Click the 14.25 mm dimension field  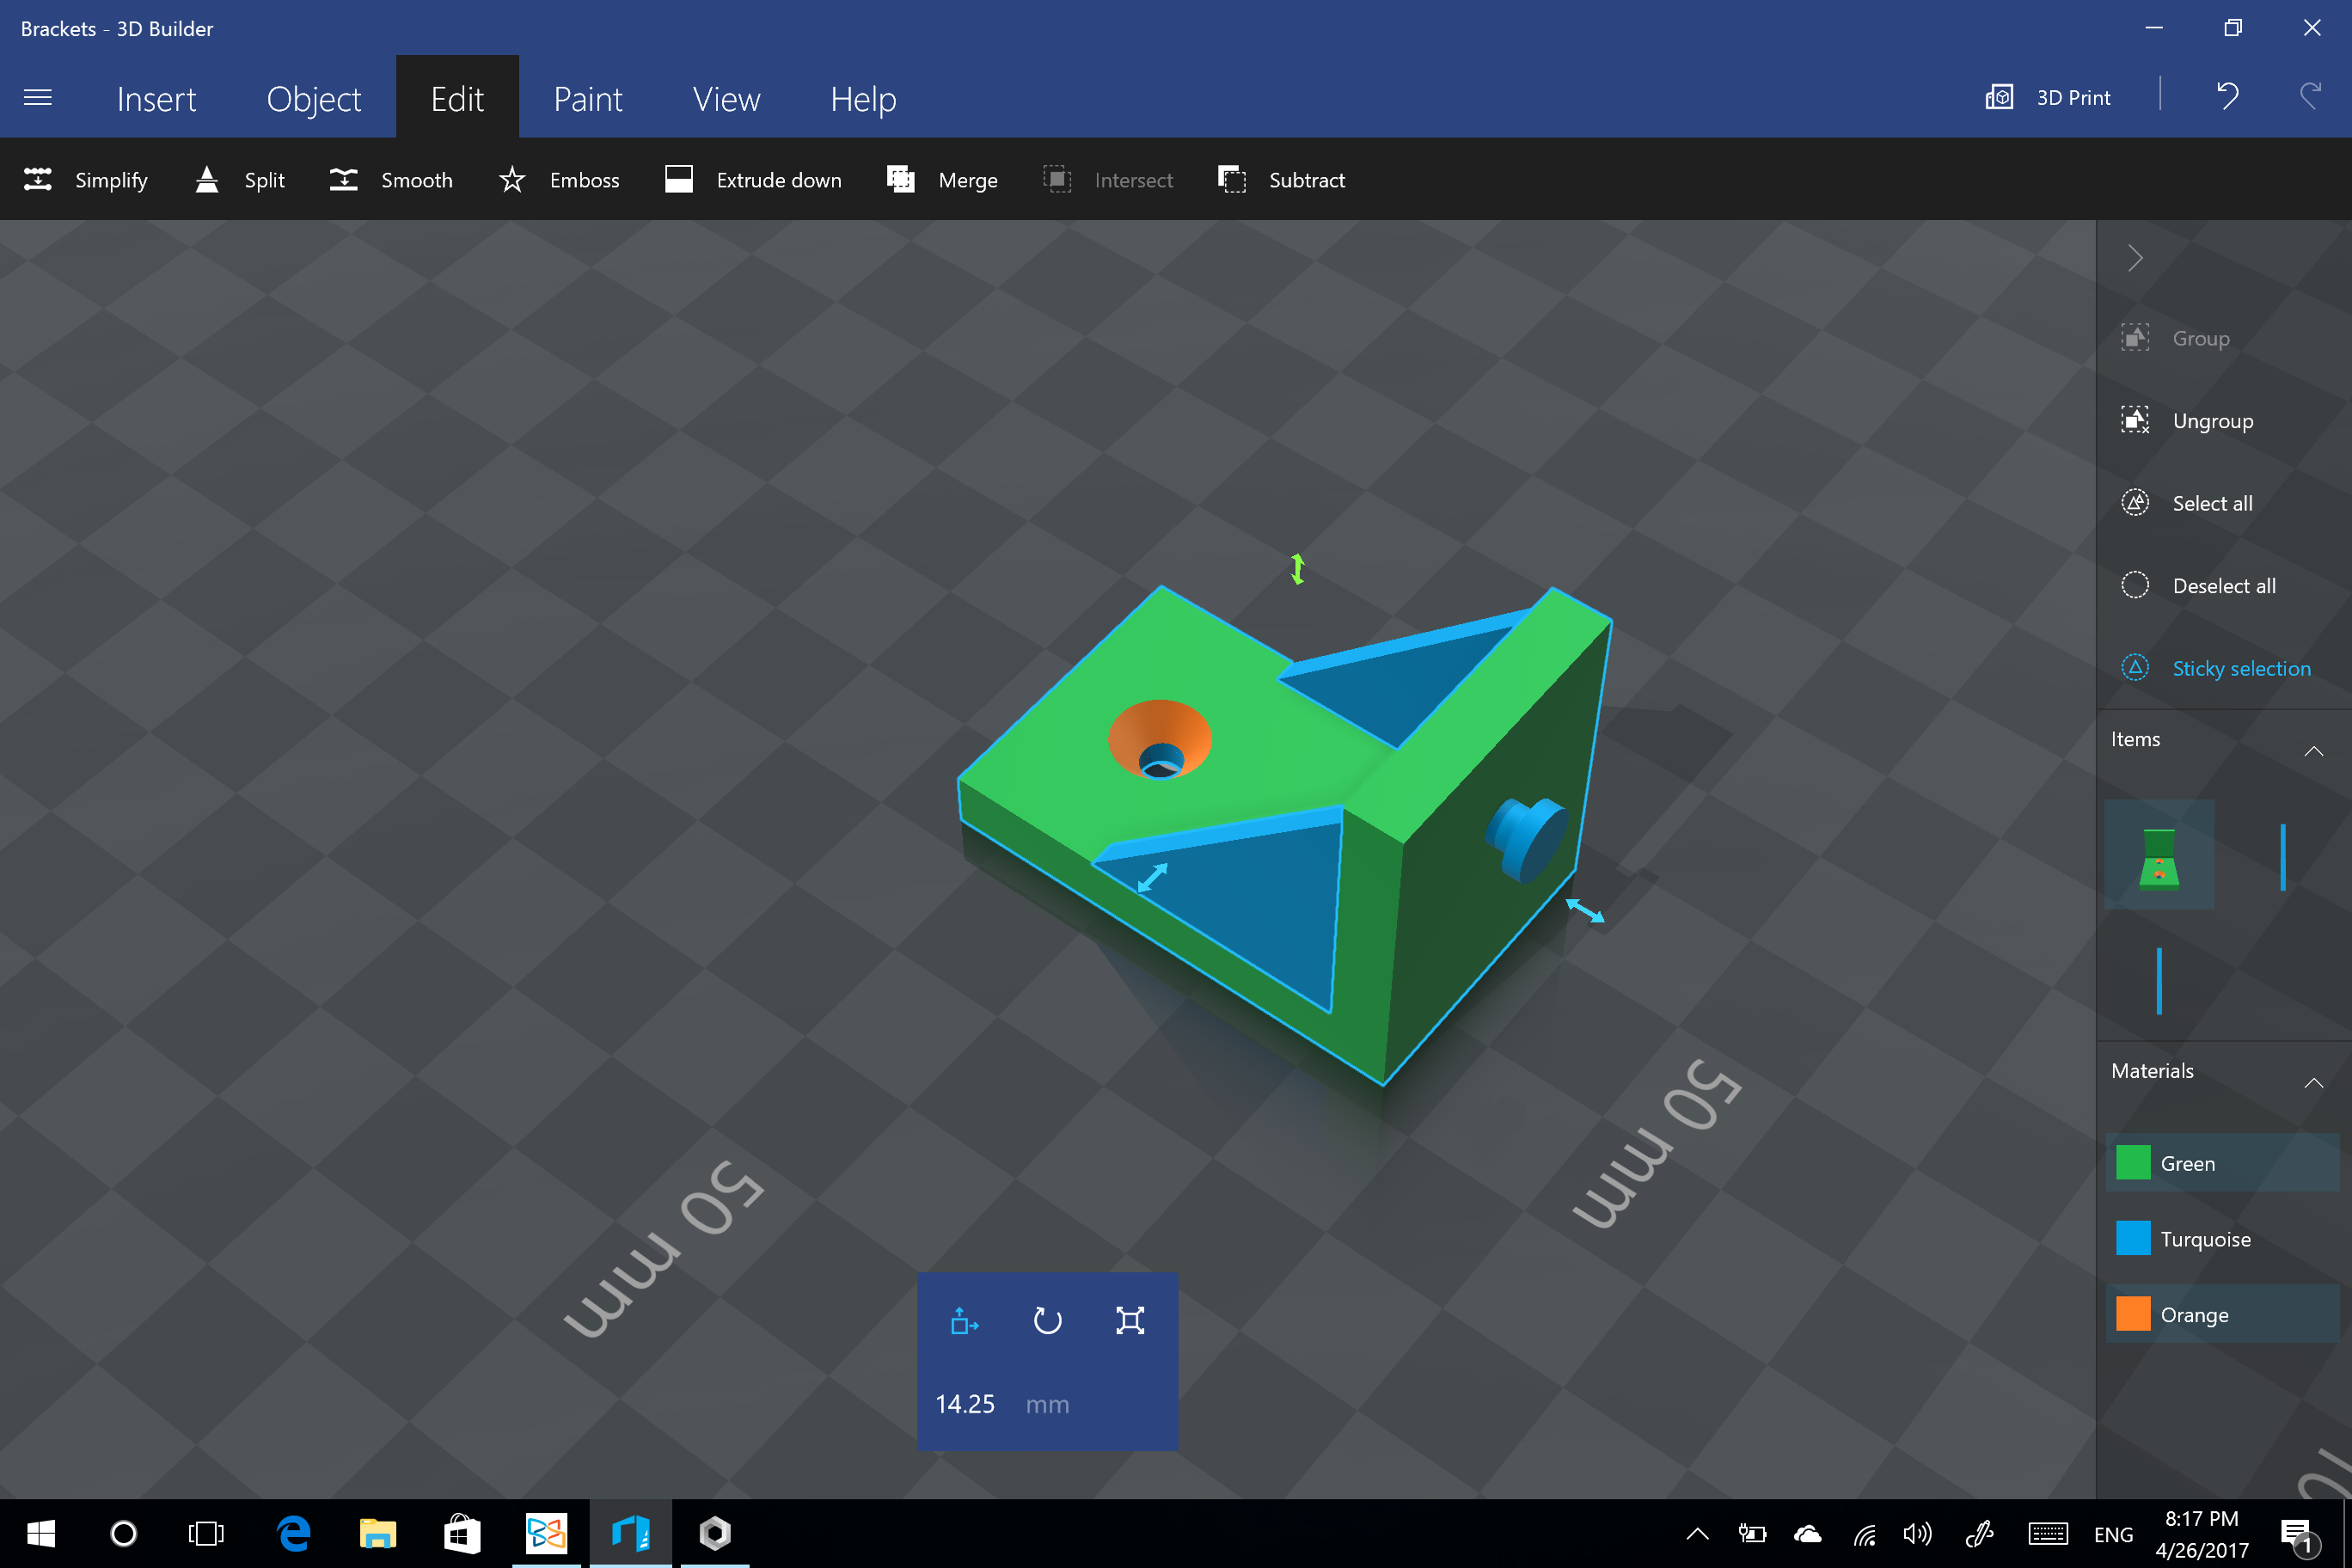(x=965, y=1404)
